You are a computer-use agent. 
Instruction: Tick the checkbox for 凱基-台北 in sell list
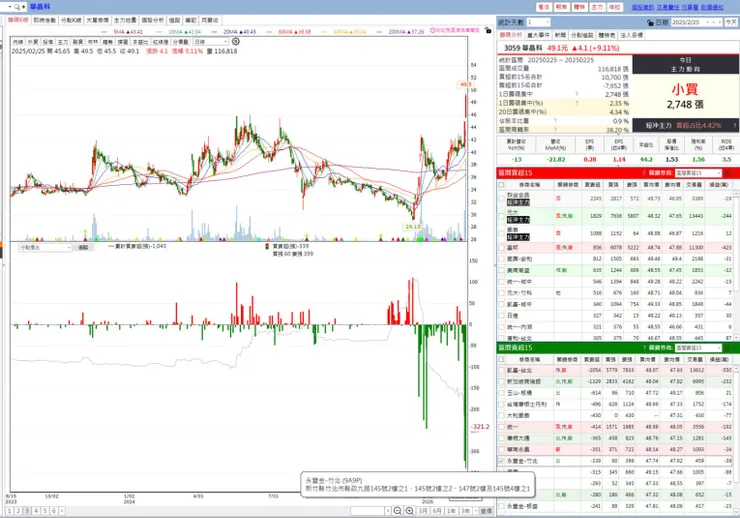click(x=501, y=370)
